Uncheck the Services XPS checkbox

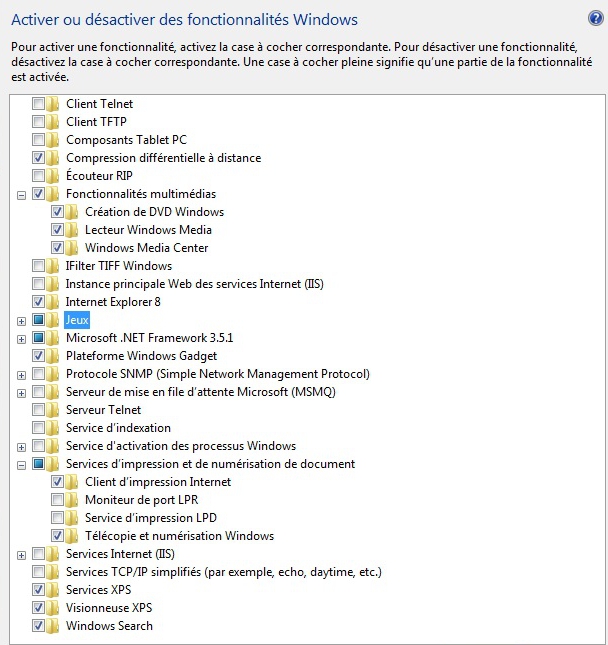[38, 590]
